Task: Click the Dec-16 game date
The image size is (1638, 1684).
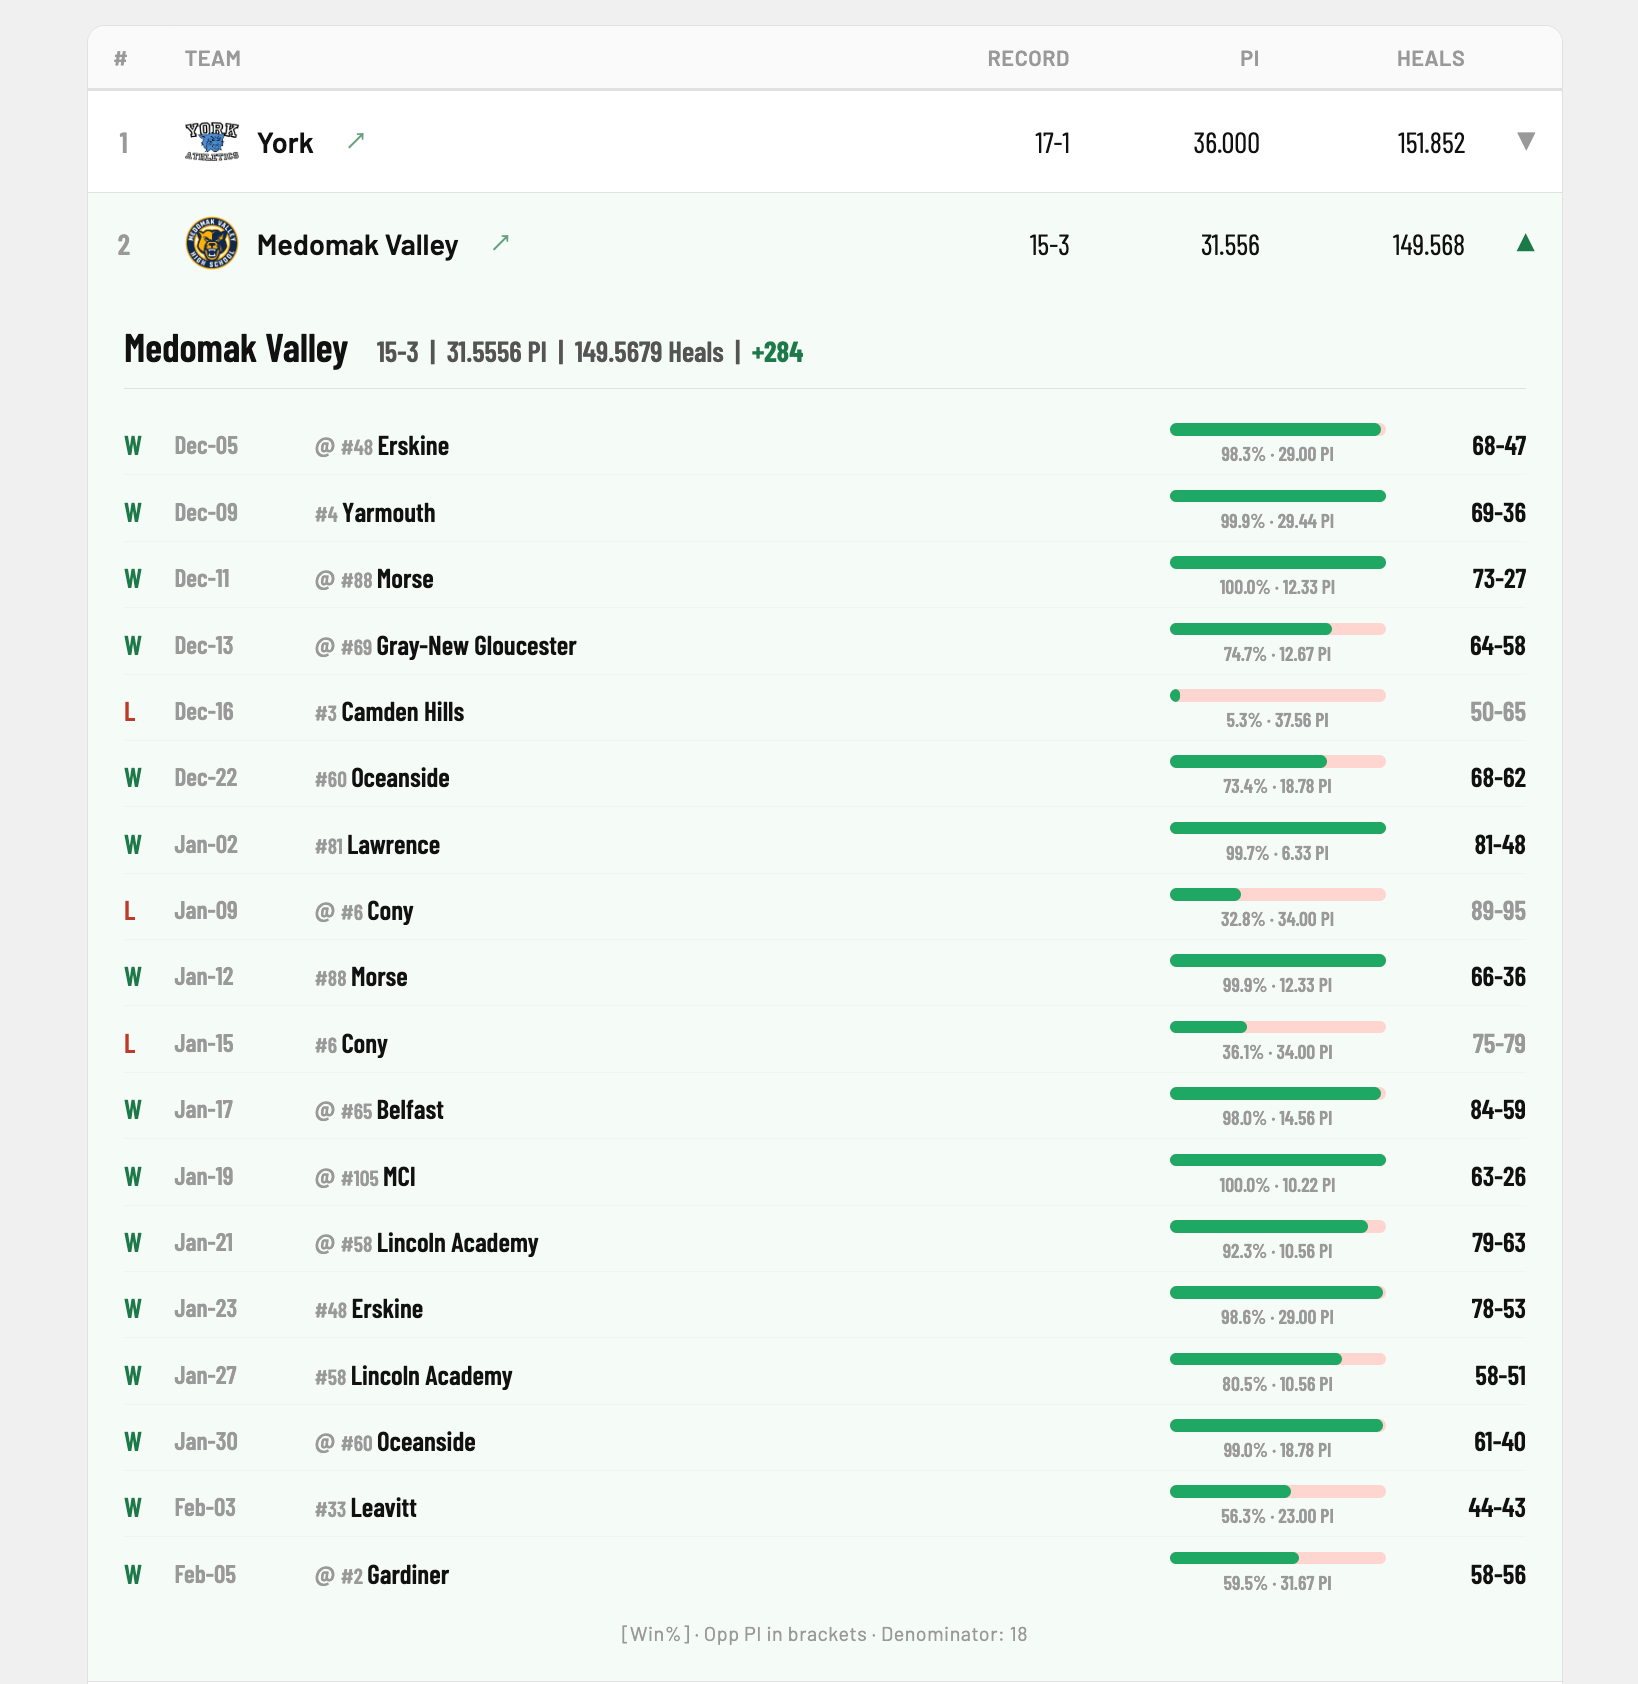Action: (x=204, y=712)
